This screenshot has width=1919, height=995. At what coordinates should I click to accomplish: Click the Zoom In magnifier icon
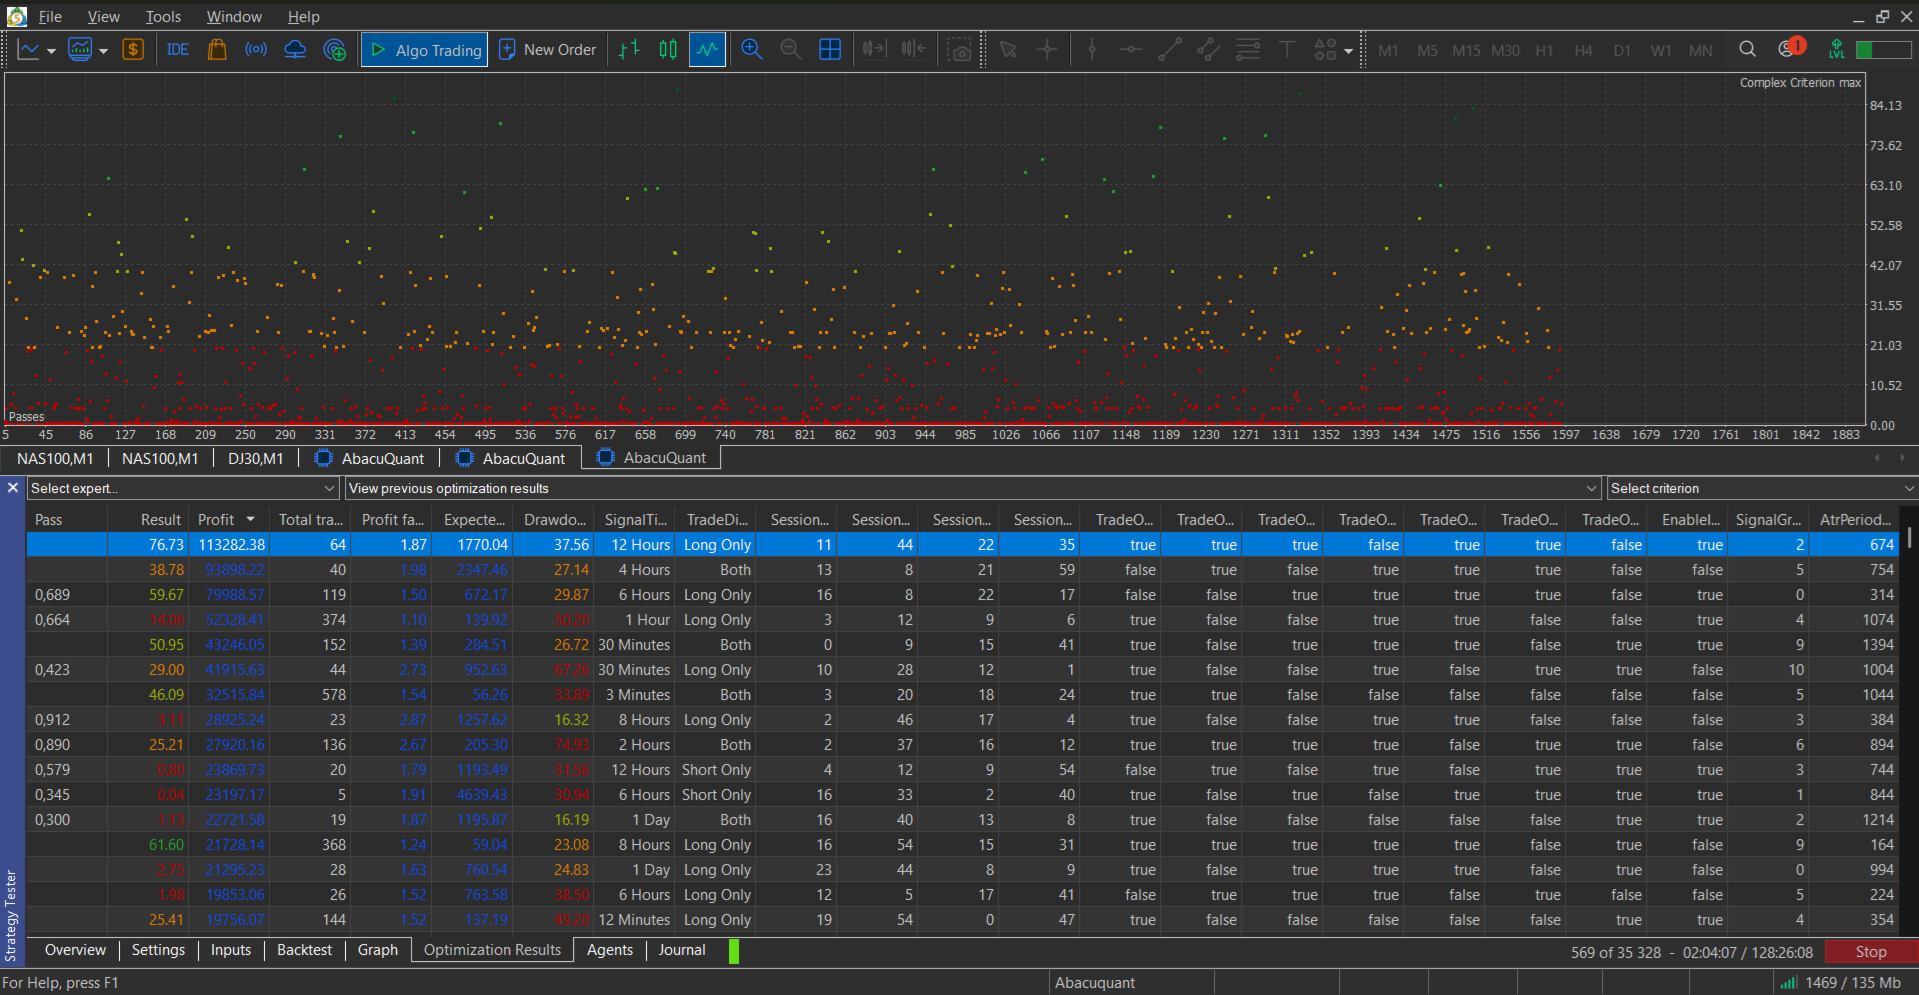(752, 50)
